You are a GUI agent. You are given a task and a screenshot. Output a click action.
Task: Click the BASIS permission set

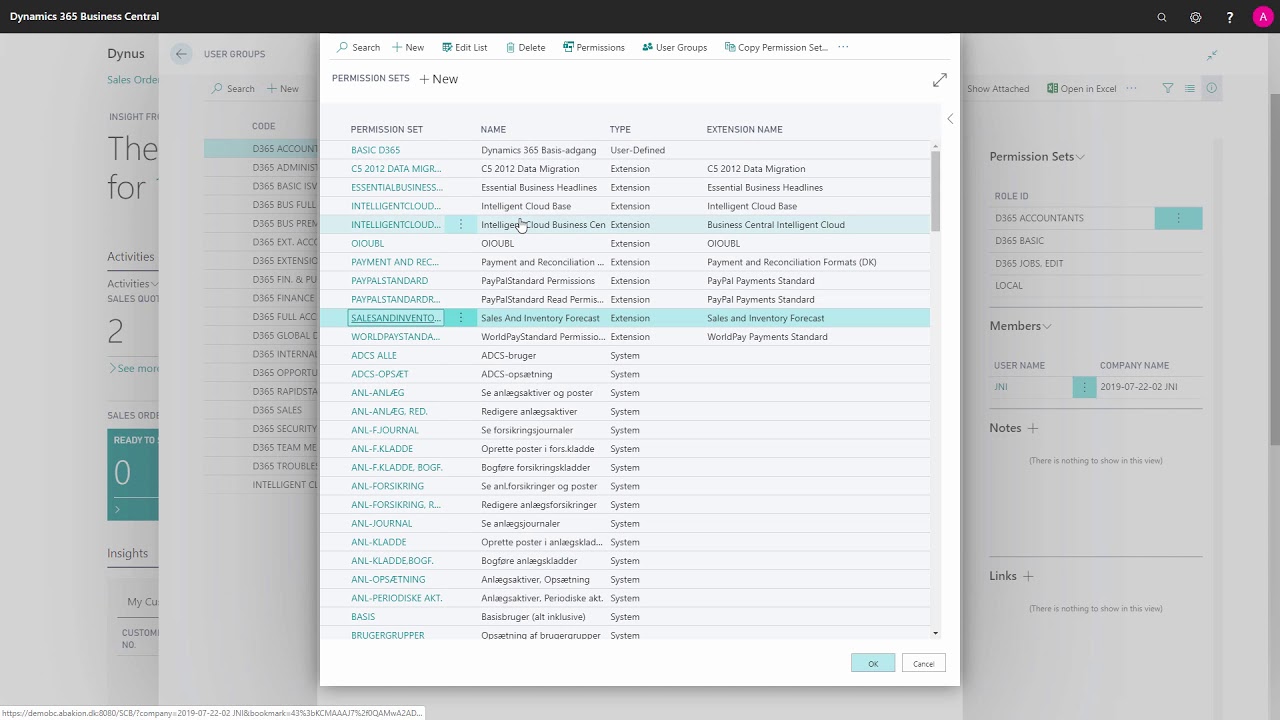[x=363, y=617]
